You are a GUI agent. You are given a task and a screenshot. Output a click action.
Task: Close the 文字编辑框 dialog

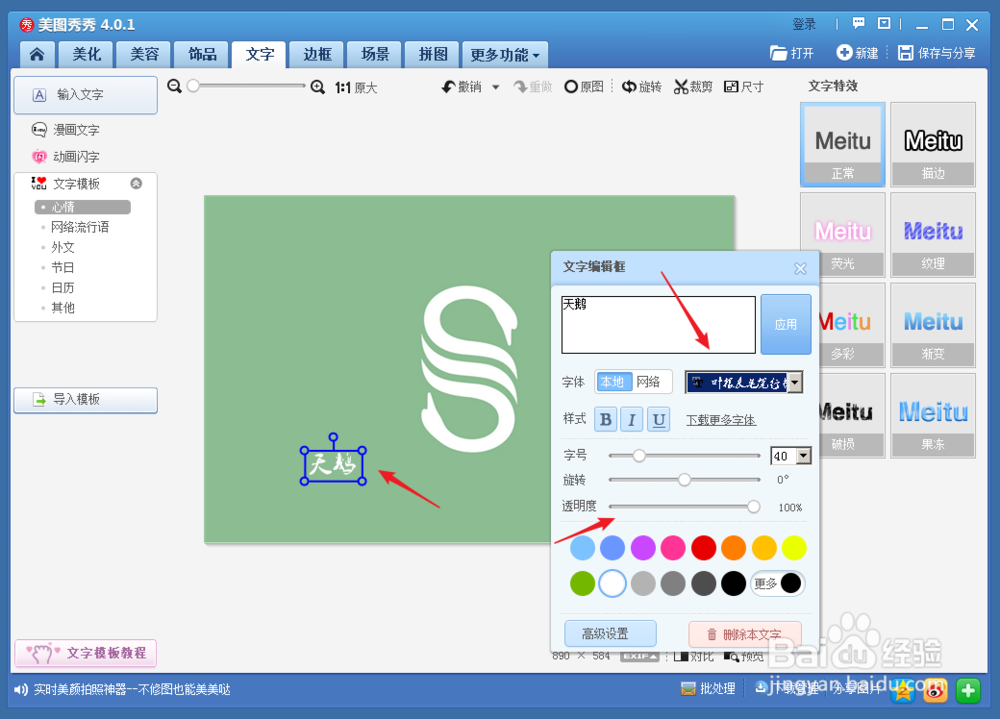[800, 269]
